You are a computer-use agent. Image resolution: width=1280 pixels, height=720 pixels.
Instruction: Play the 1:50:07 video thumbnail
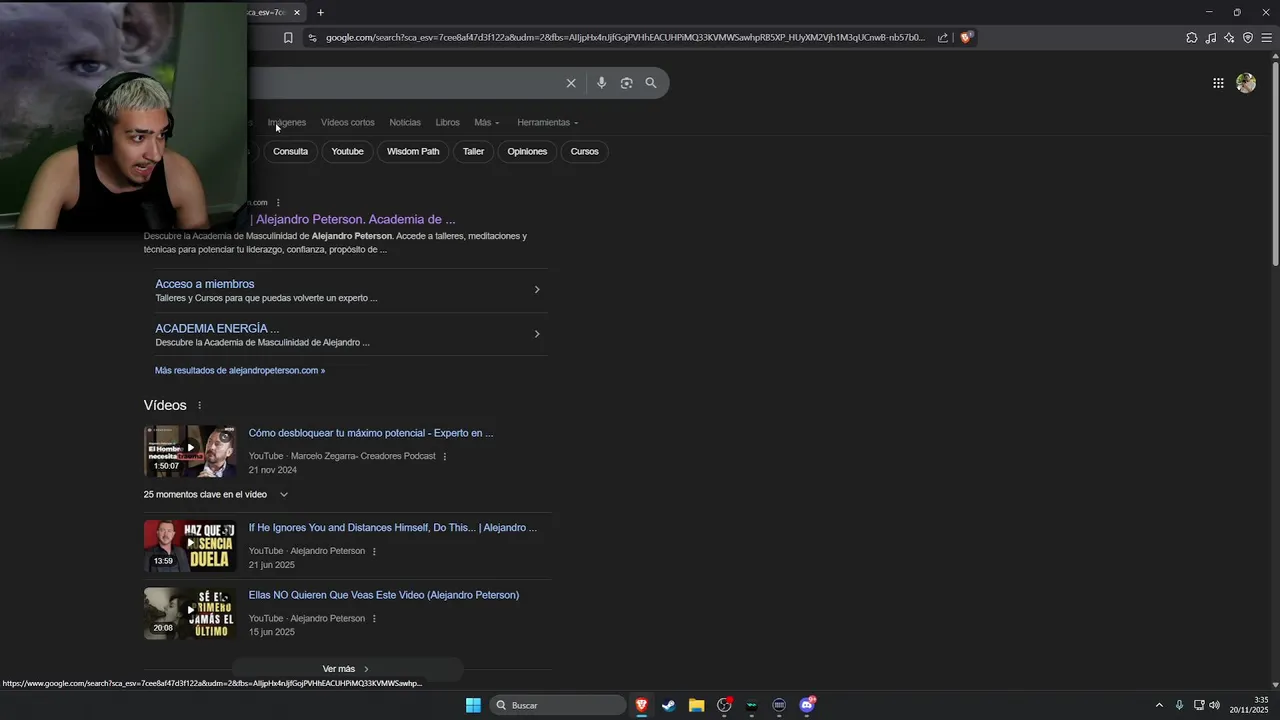click(190, 451)
